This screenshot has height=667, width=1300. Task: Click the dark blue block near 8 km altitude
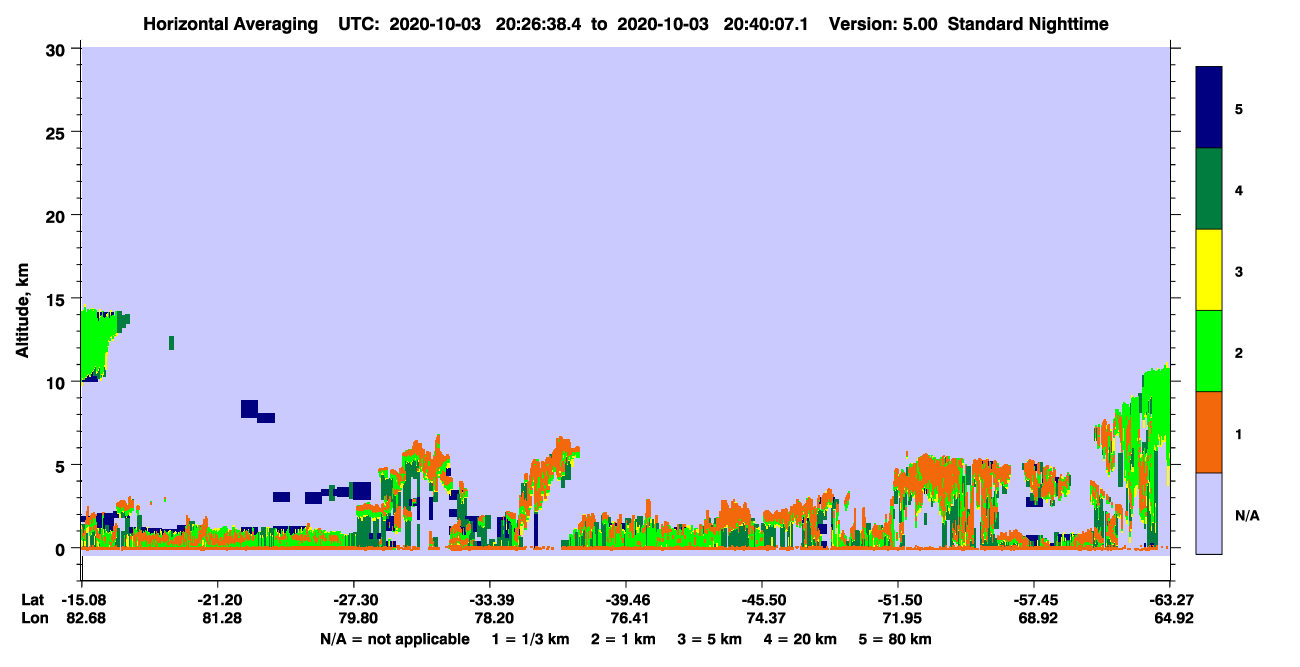(250, 408)
